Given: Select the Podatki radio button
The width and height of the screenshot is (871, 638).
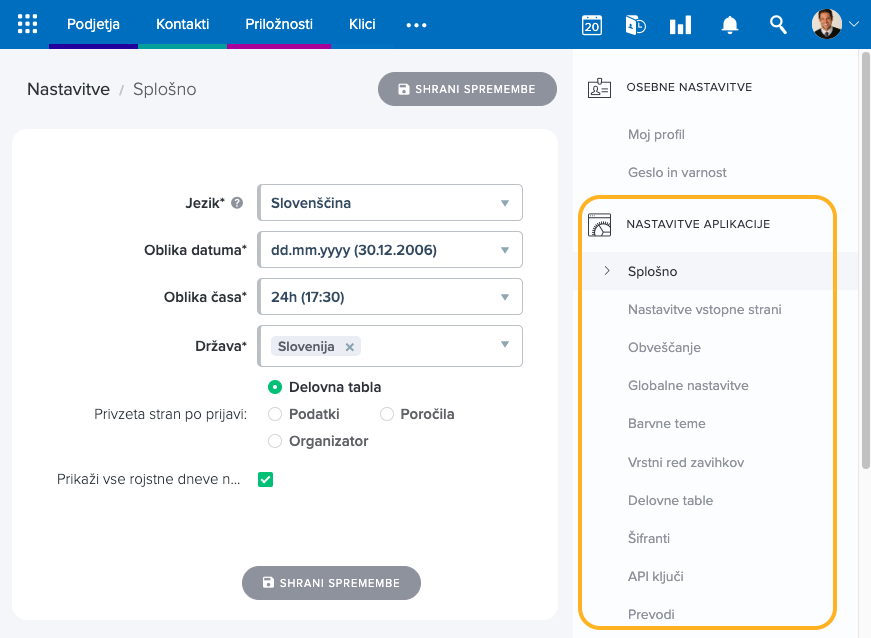Looking at the screenshot, I should pos(275,414).
